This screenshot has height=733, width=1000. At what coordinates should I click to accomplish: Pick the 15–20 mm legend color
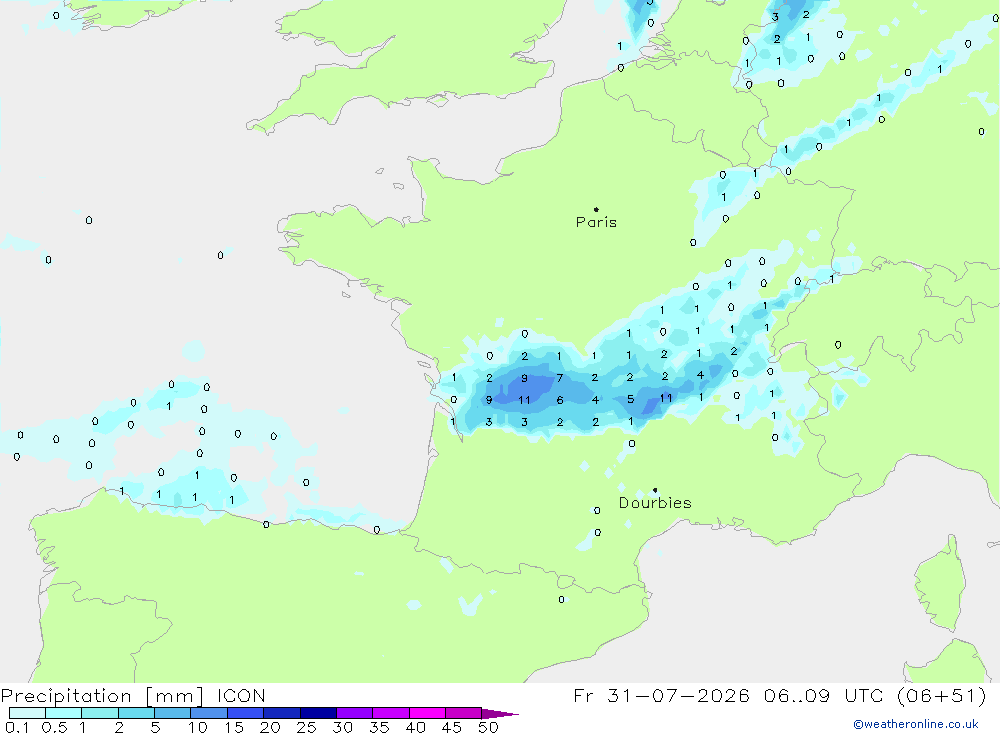point(246,713)
